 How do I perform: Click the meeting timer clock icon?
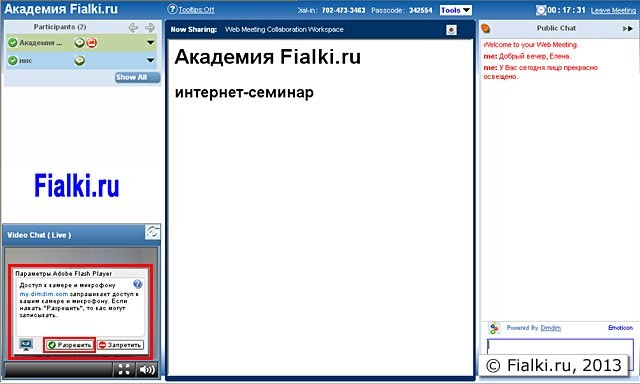pyautogui.click(x=541, y=10)
